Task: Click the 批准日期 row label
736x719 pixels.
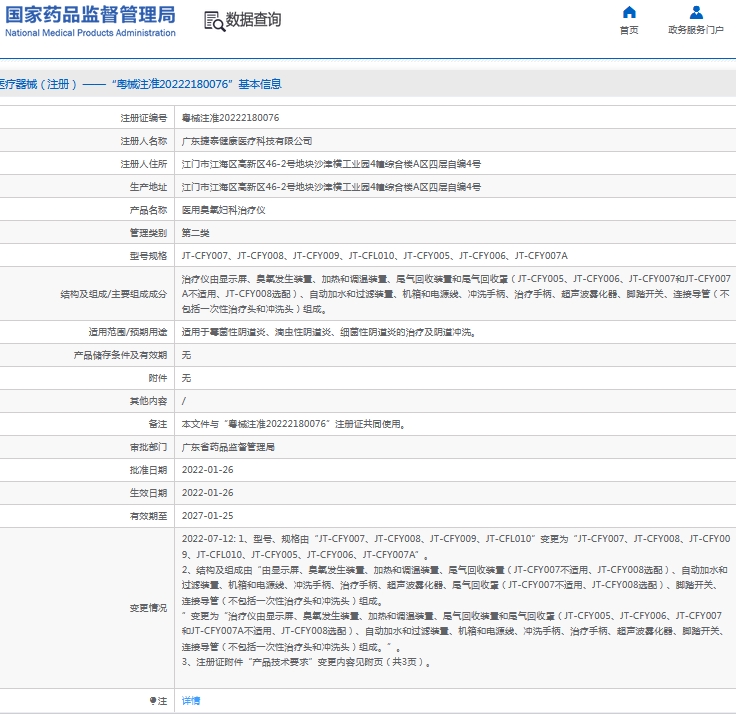Action: [x=148, y=470]
